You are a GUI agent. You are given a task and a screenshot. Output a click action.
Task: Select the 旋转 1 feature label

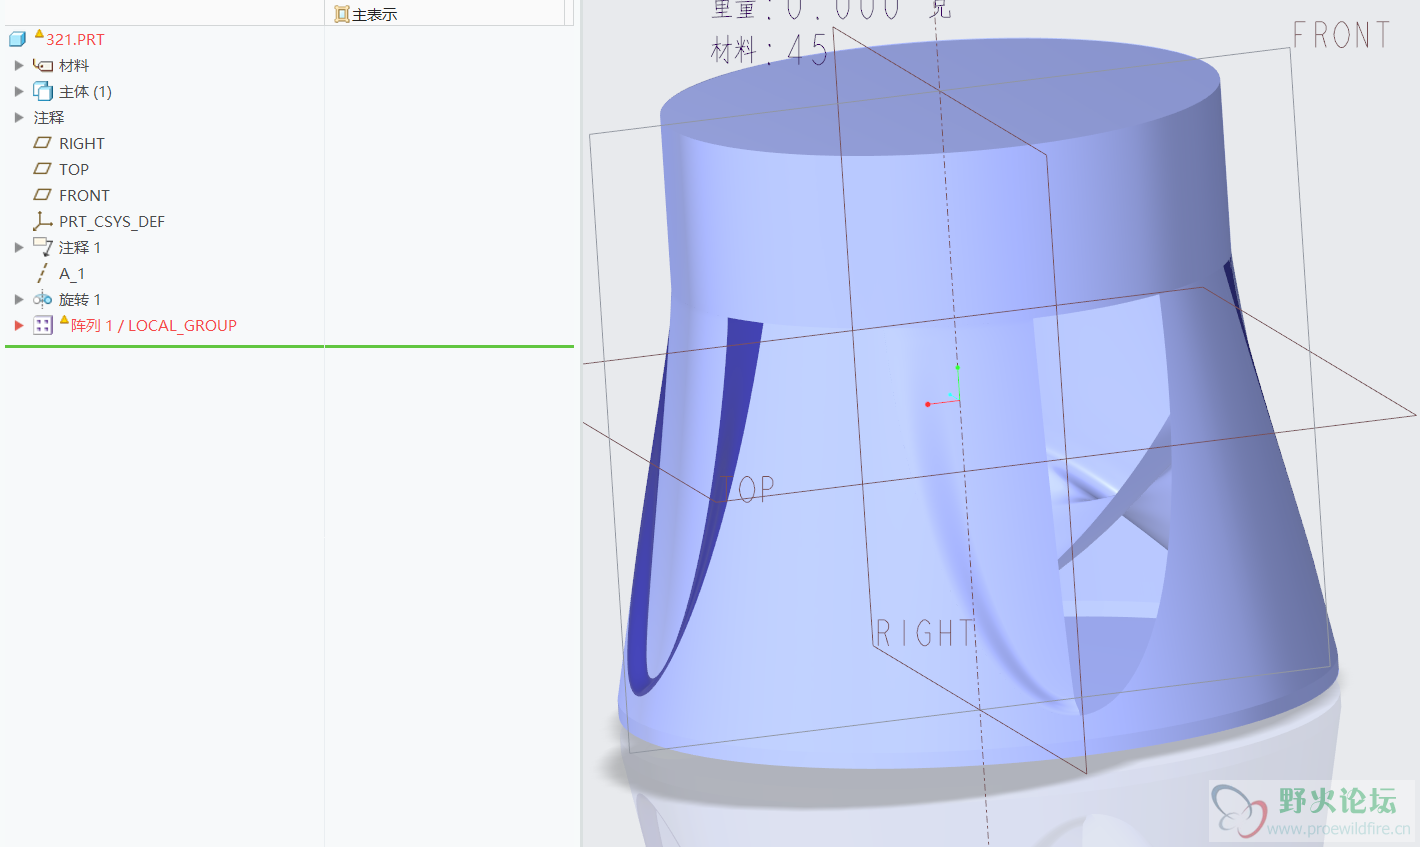coord(80,300)
